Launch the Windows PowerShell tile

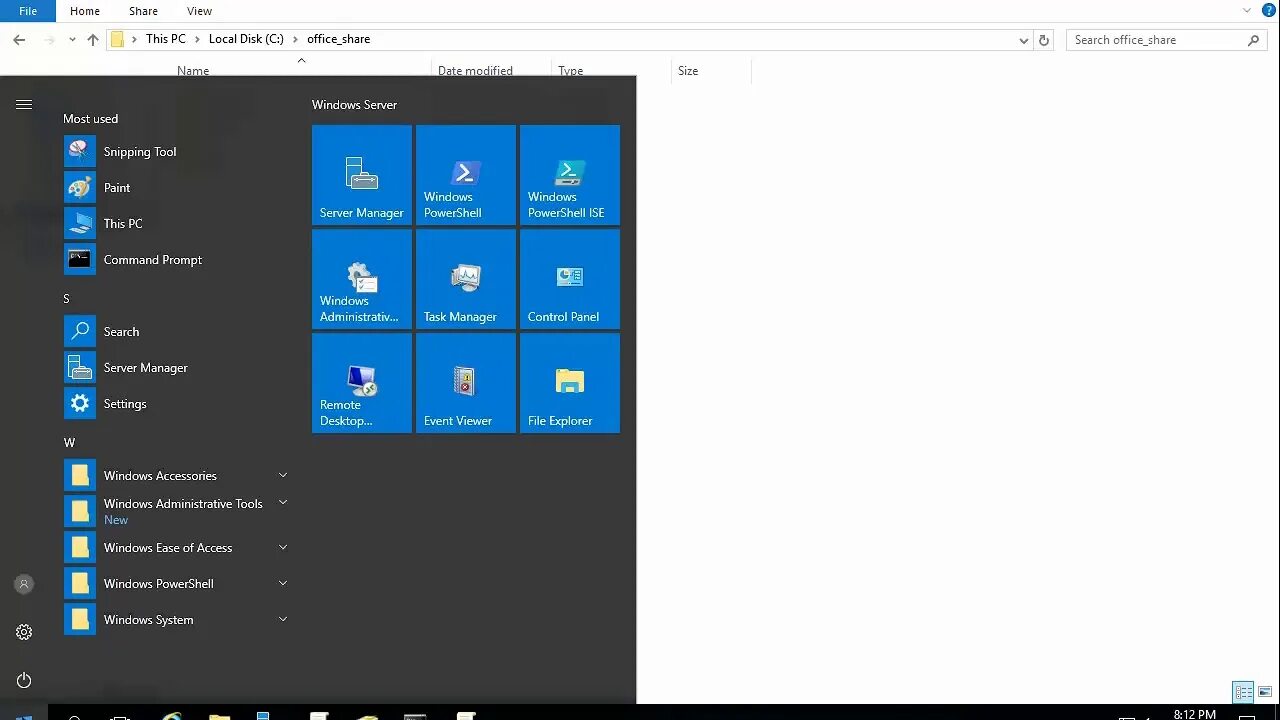[x=466, y=175]
